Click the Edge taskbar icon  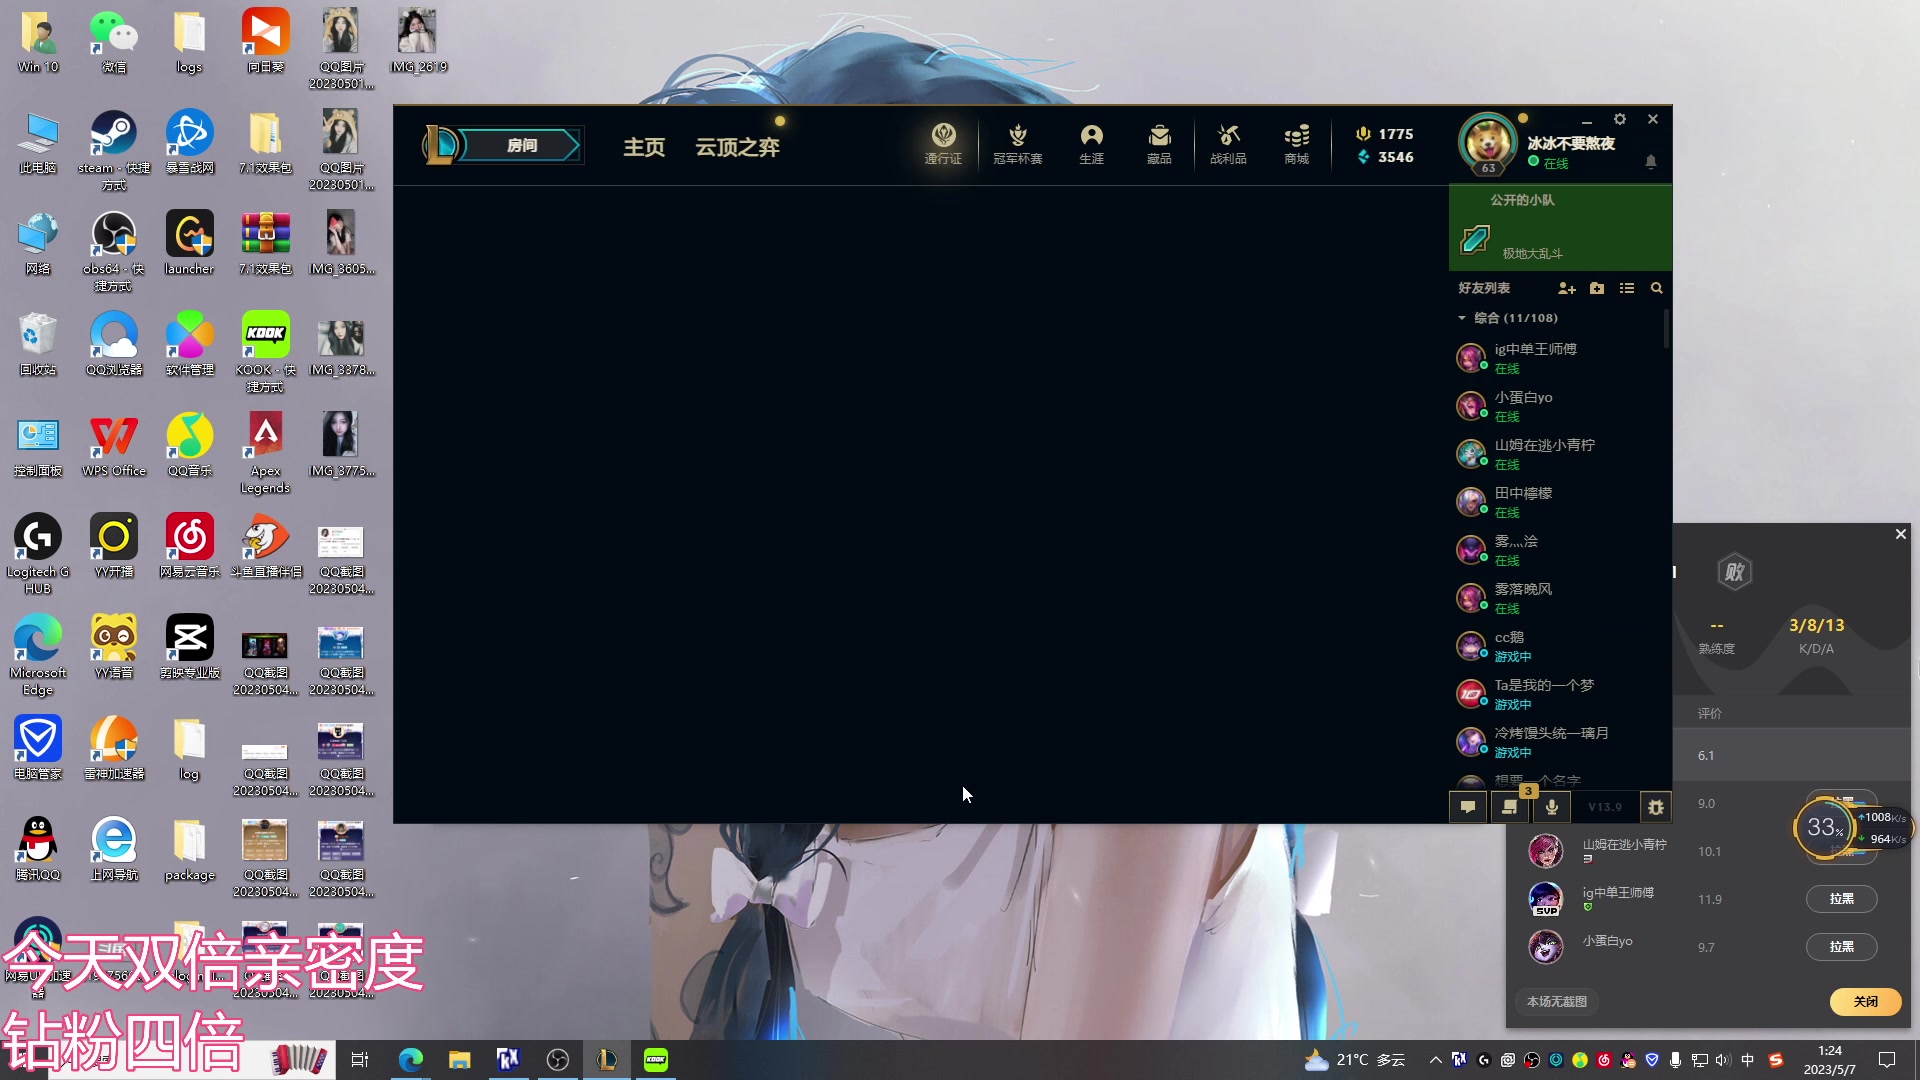pos(410,1060)
